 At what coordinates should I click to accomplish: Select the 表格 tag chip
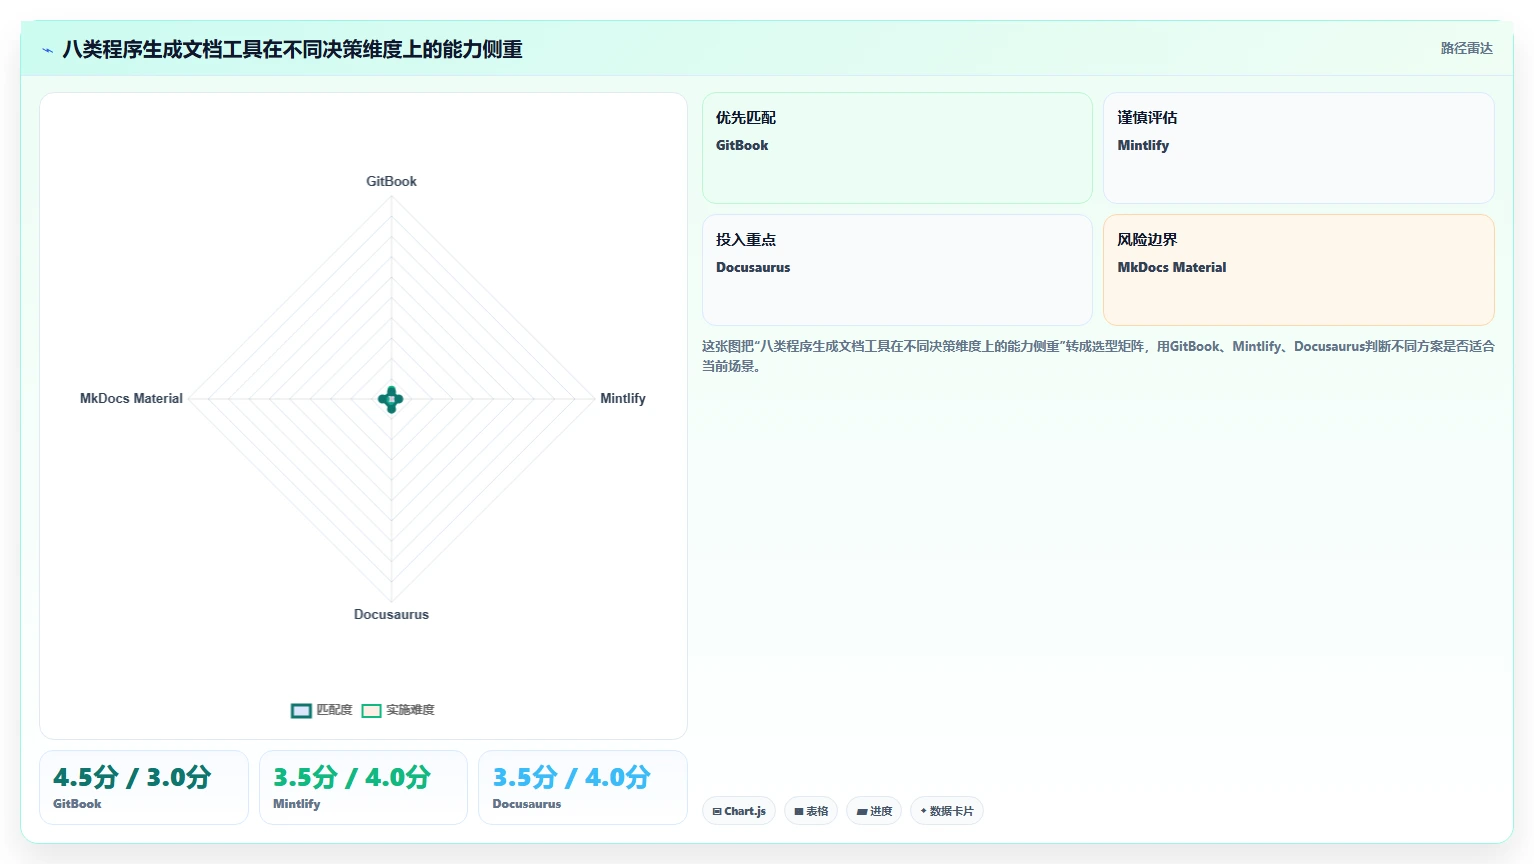pyautogui.click(x=811, y=811)
